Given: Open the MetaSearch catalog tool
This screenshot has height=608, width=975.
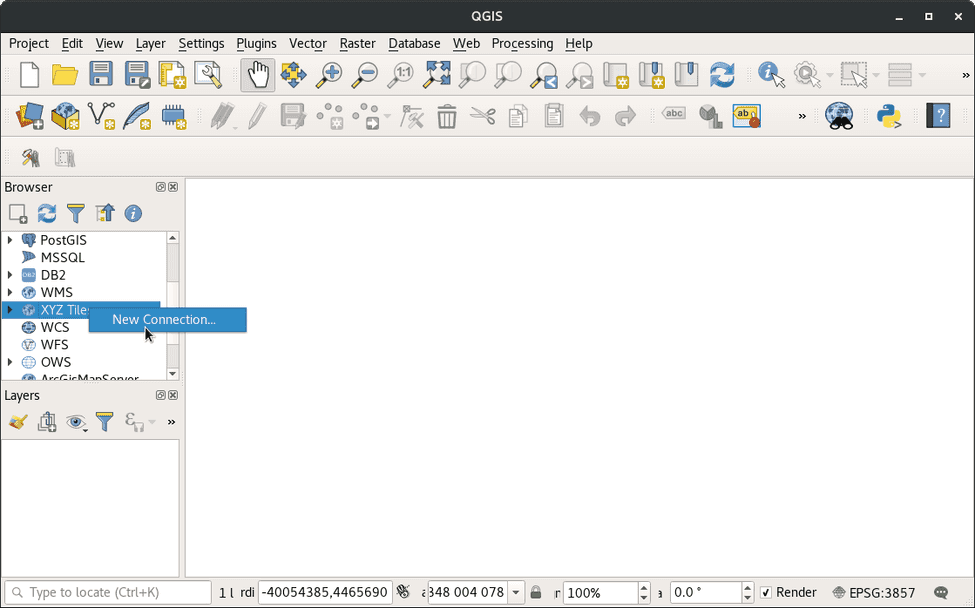Looking at the screenshot, I should 840,116.
